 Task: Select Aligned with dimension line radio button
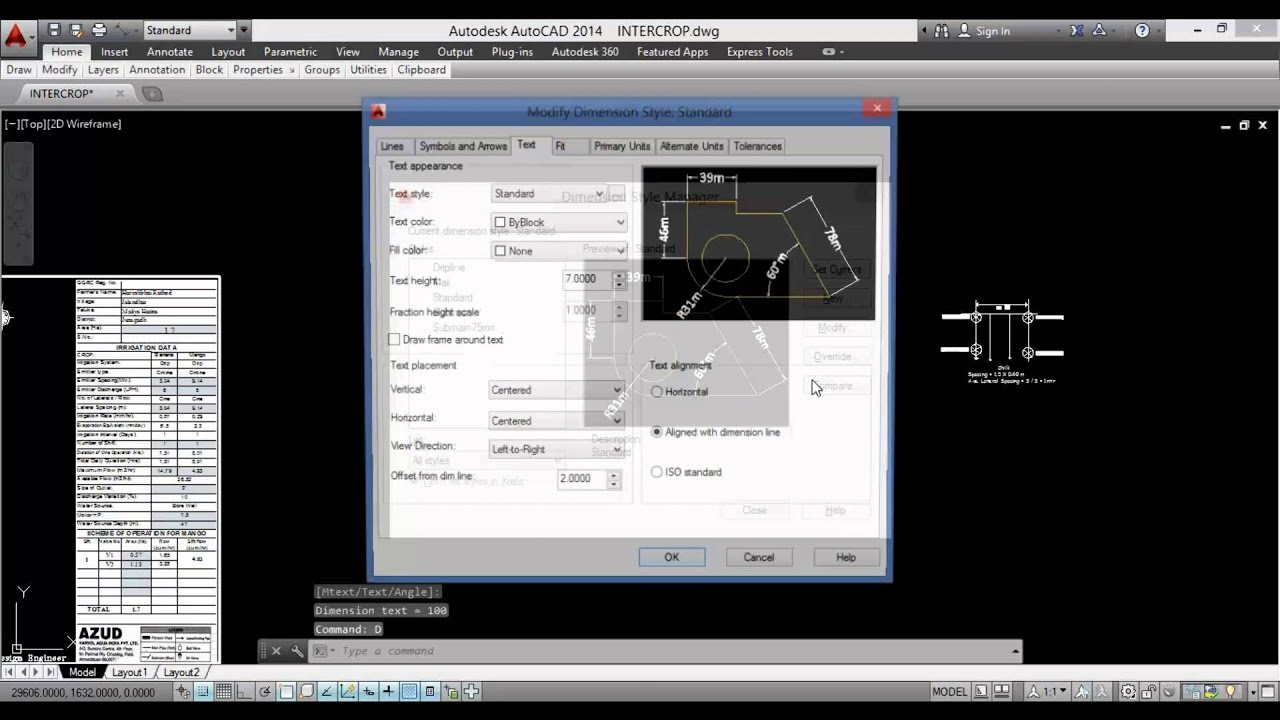click(657, 432)
